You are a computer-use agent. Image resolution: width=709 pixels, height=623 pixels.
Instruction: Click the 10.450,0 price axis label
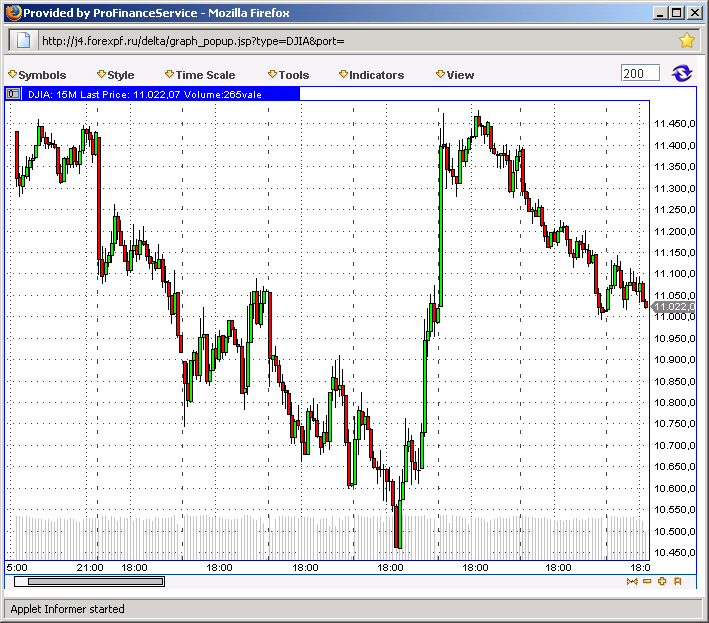click(675, 552)
